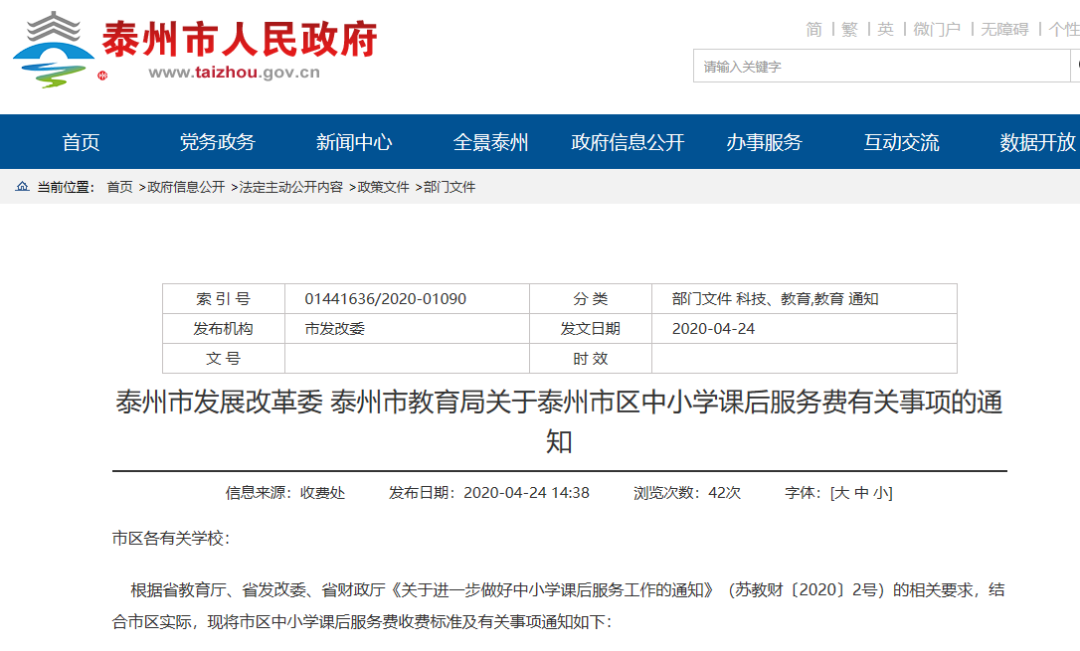Click the 政策文件 breadcrumb link
Screen dimensions: 1080x651
coord(383,187)
